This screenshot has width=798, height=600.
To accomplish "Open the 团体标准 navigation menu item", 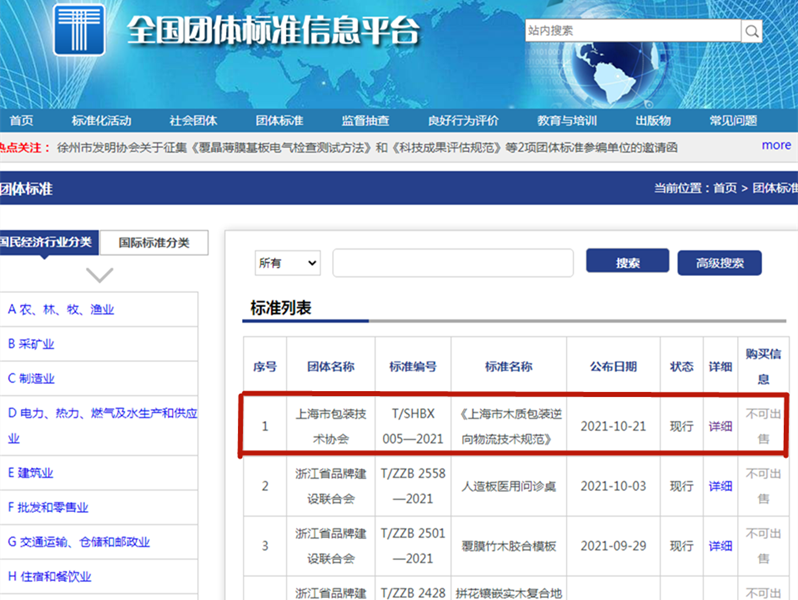I will coord(279,121).
